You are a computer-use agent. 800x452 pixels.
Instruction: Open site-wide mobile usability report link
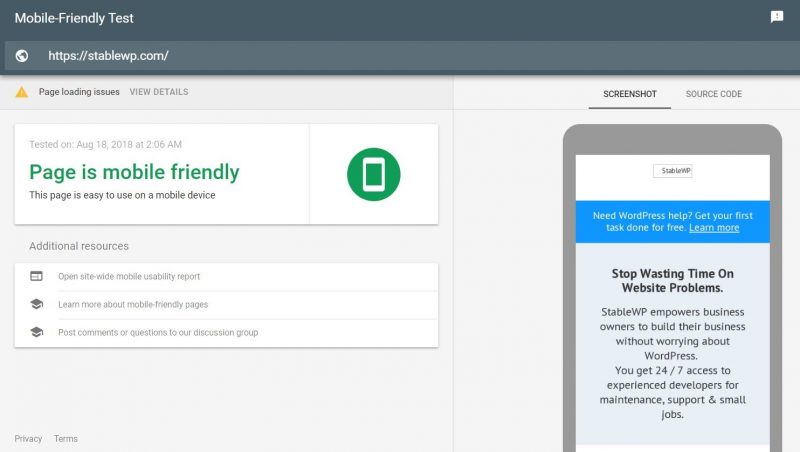pyautogui.click(x=129, y=277)
